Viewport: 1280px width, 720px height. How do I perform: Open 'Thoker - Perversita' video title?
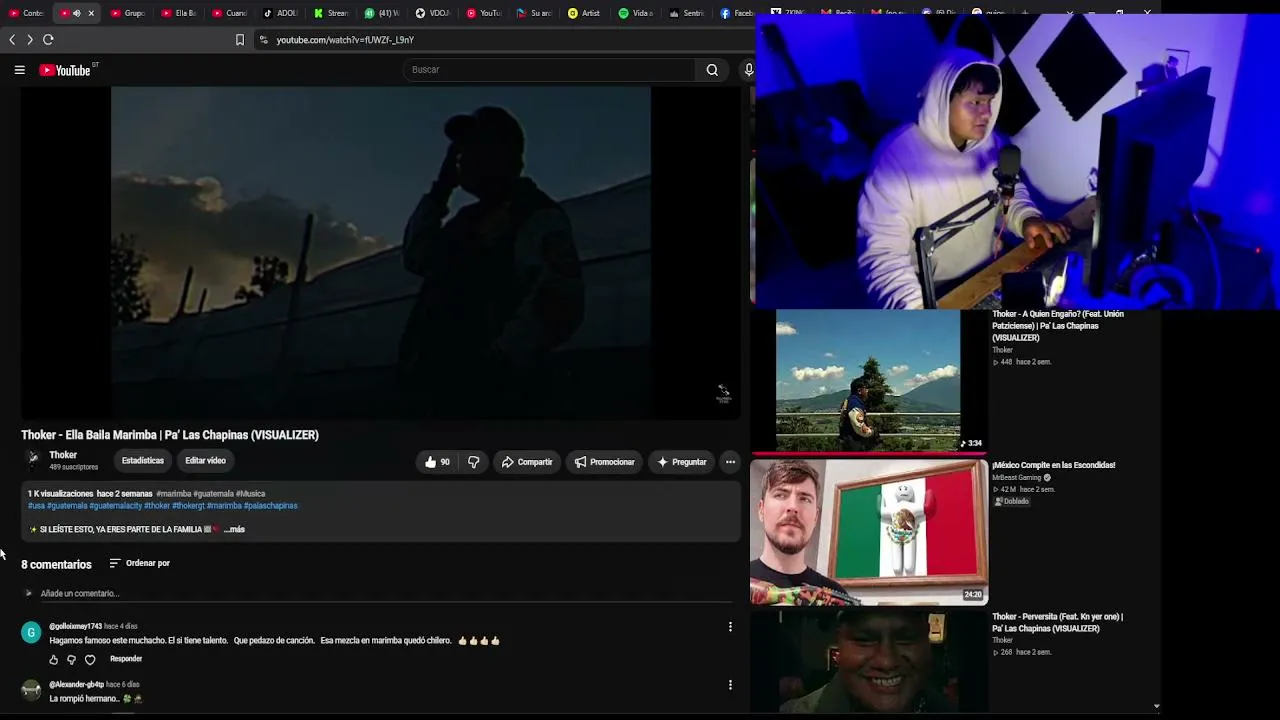(x=1057, y=623)
